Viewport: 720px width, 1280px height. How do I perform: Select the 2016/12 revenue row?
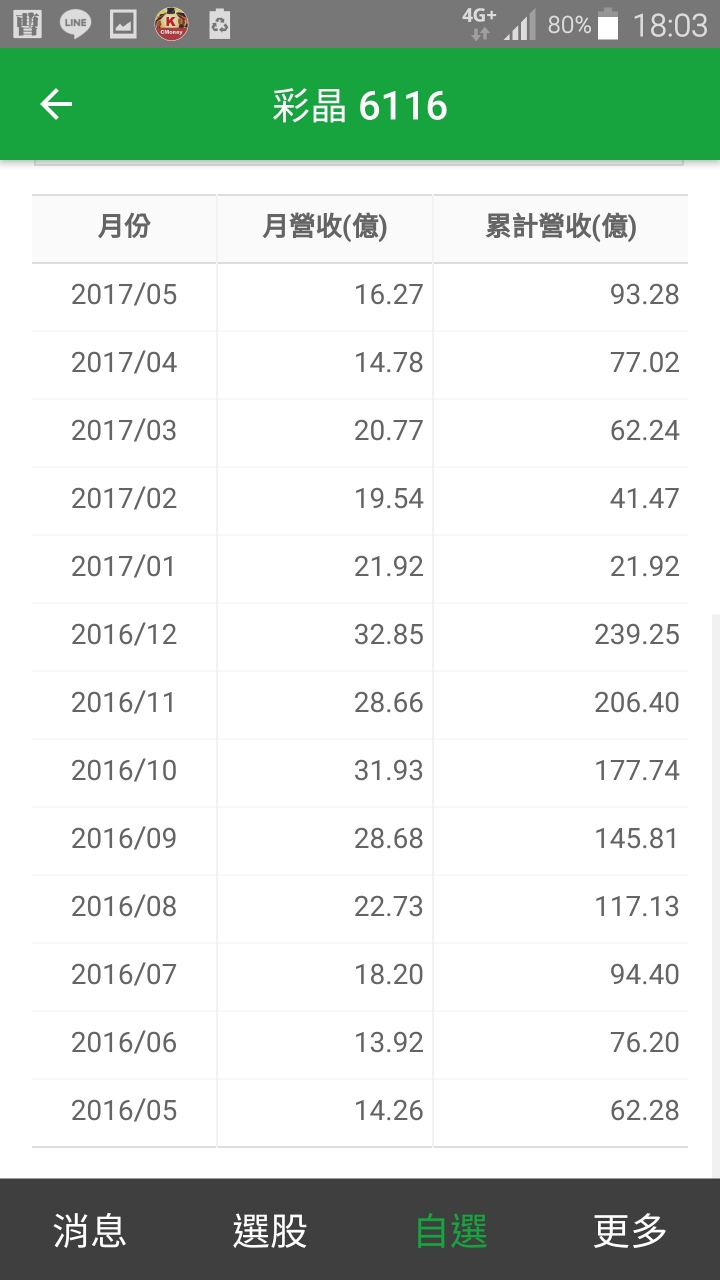[360, 635]
